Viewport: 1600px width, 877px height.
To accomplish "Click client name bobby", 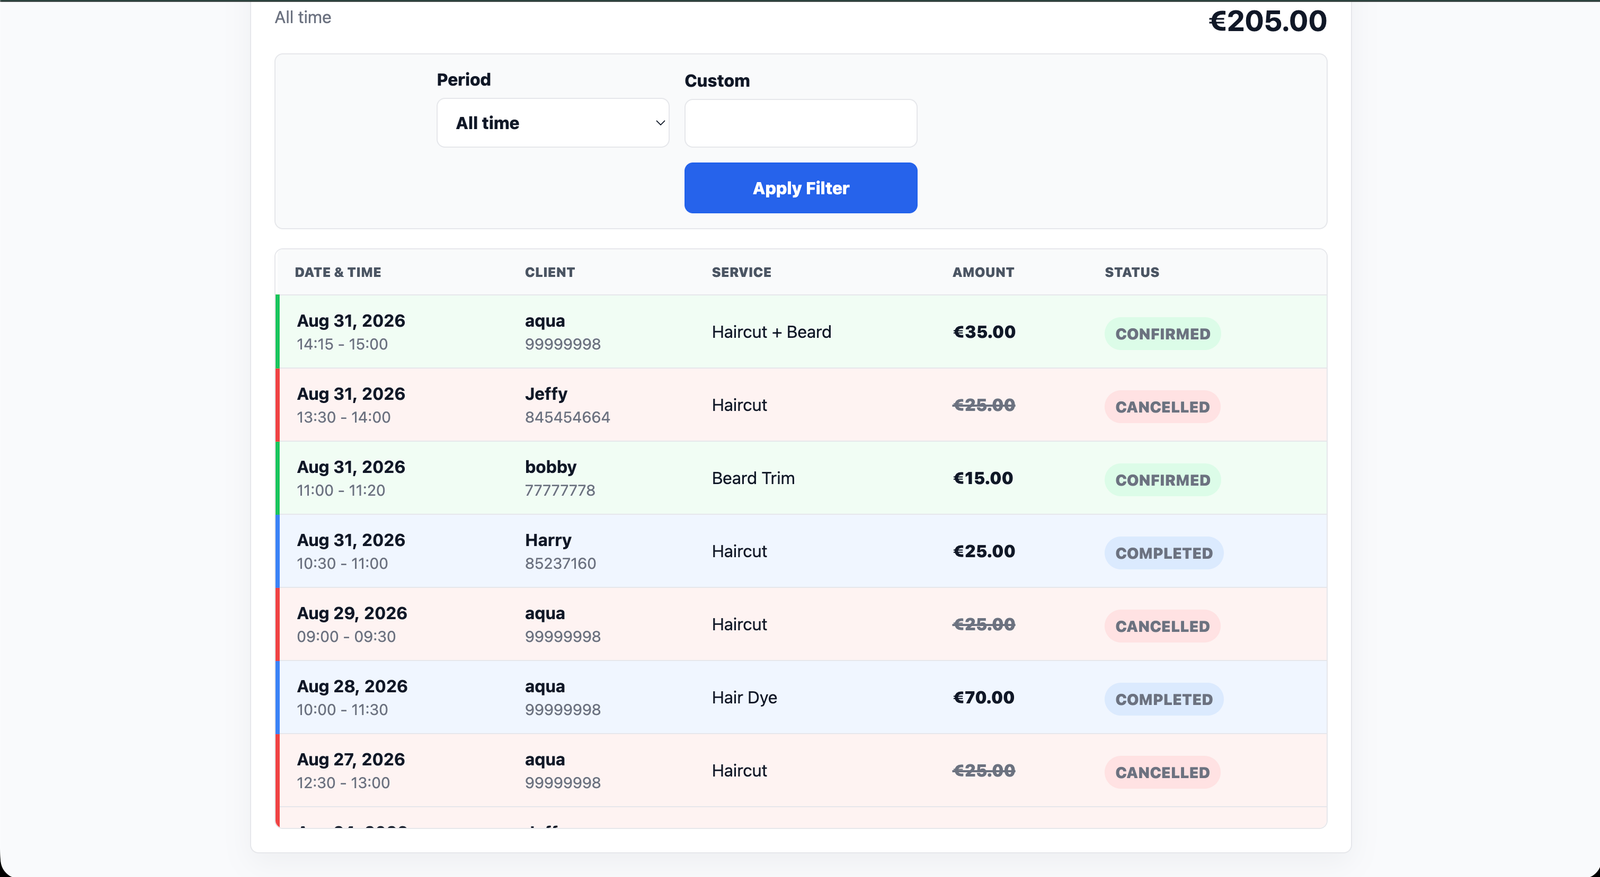I will point(551,467).
